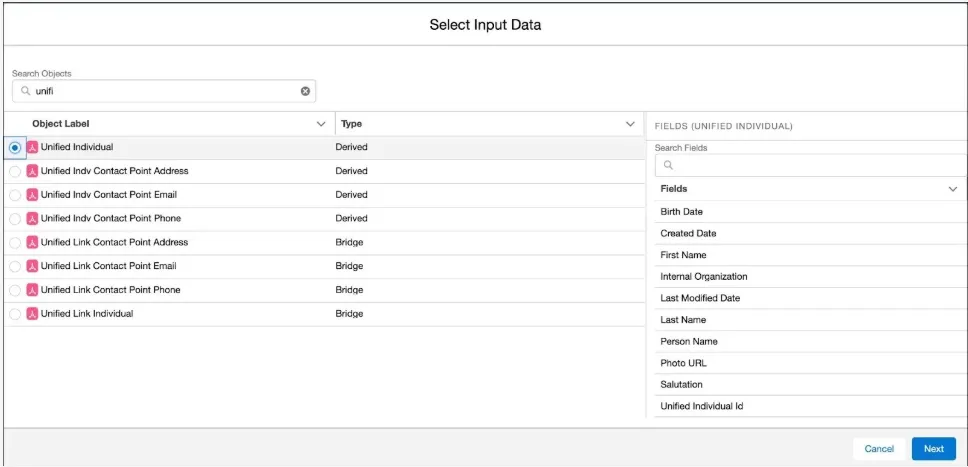Click the Birth Date field entry
968x467 pixels.
(681, 212)
